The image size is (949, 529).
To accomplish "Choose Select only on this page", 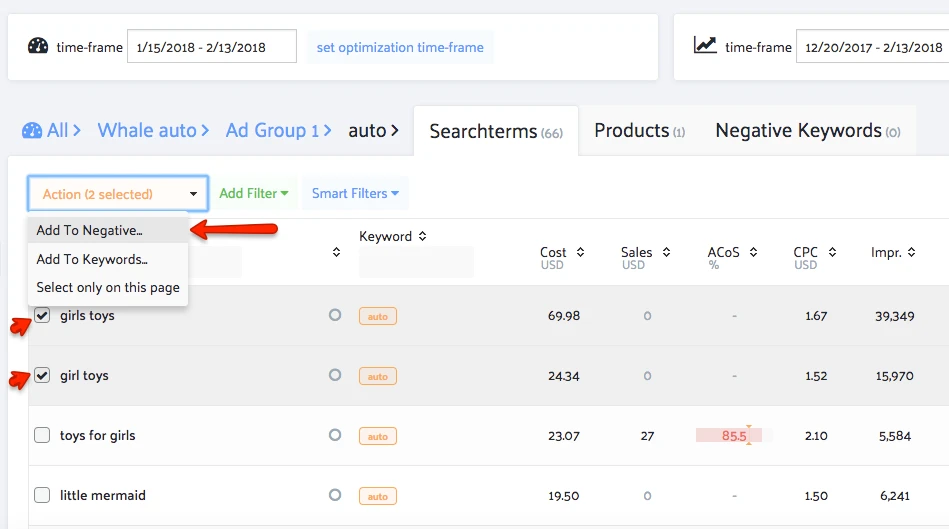I will (108, 288).
